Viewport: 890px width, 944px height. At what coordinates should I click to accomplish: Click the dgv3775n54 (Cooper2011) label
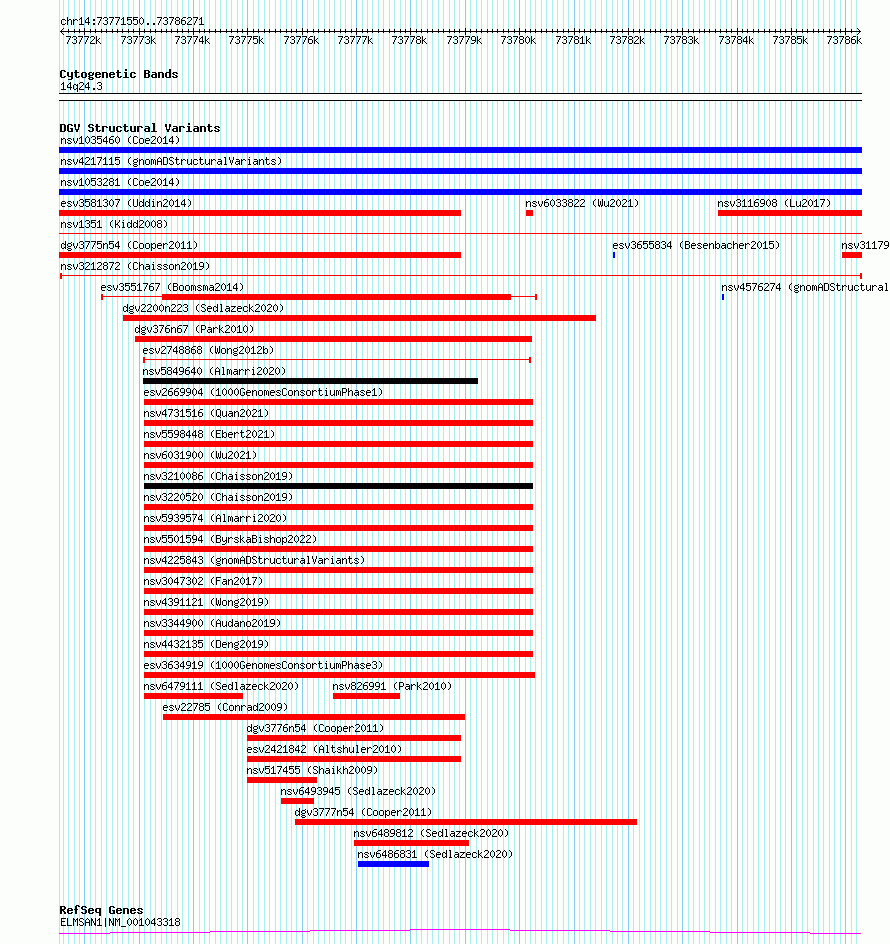129,246
